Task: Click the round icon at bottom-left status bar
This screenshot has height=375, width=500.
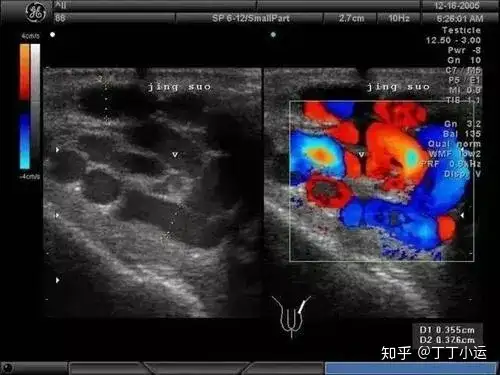Action: click(7, 368)
